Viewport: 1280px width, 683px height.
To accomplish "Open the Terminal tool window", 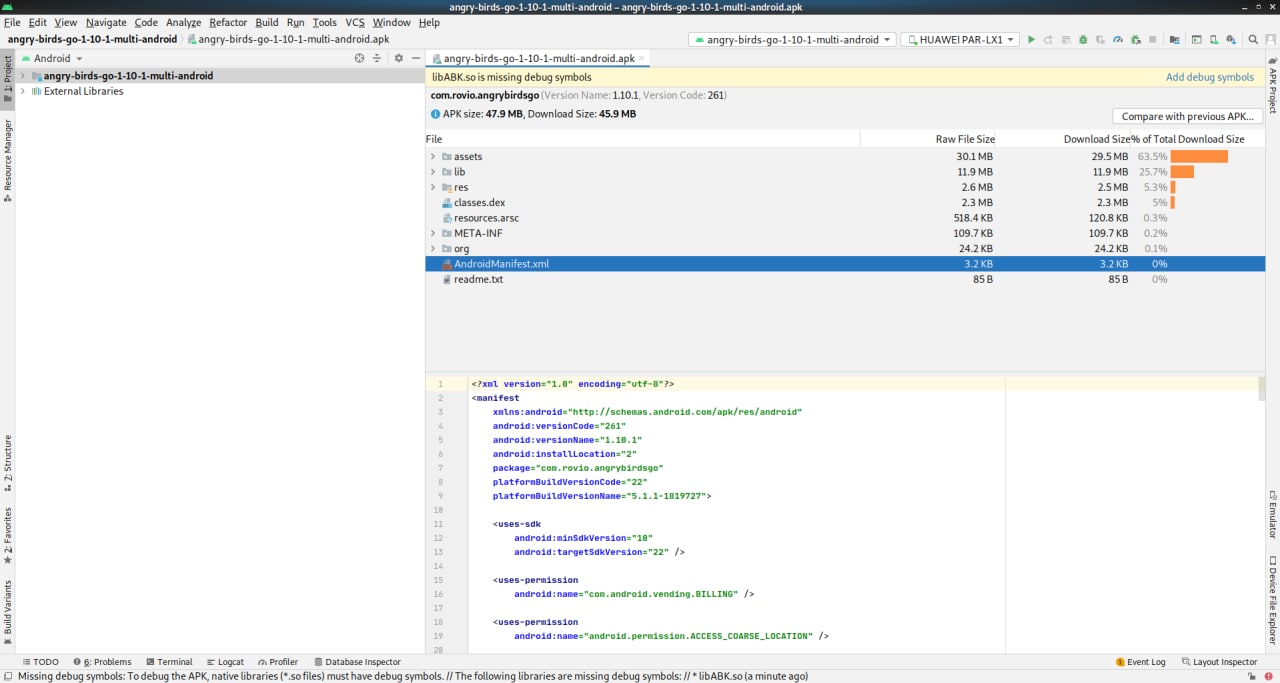I will [168, 662].
